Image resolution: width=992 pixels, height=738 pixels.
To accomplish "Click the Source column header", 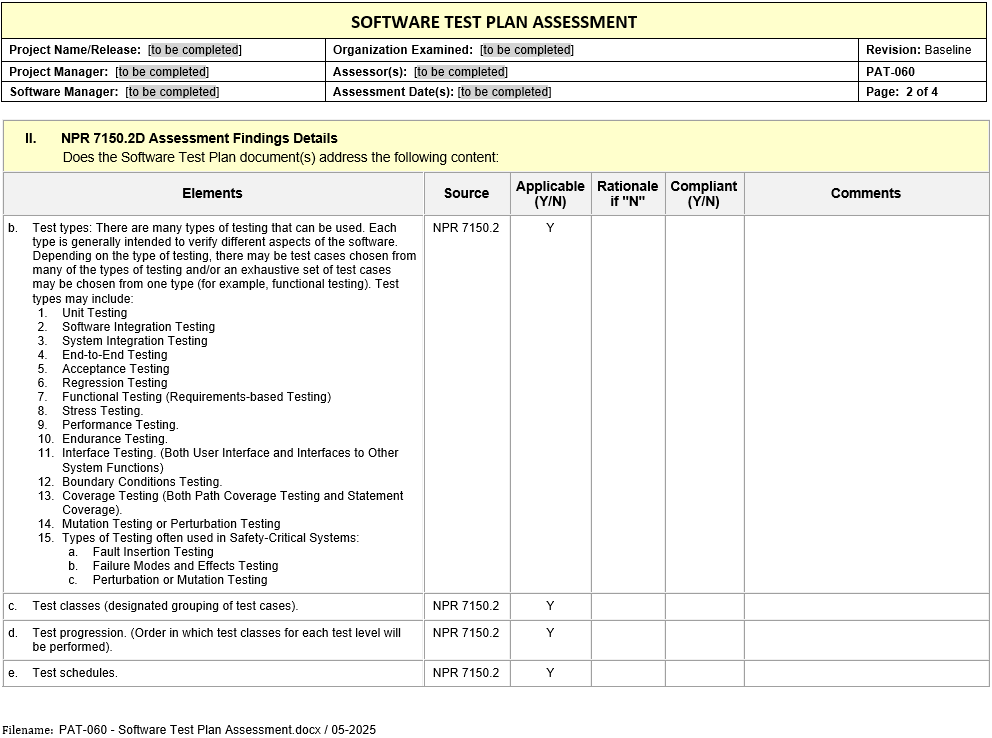I will point(466,194).
